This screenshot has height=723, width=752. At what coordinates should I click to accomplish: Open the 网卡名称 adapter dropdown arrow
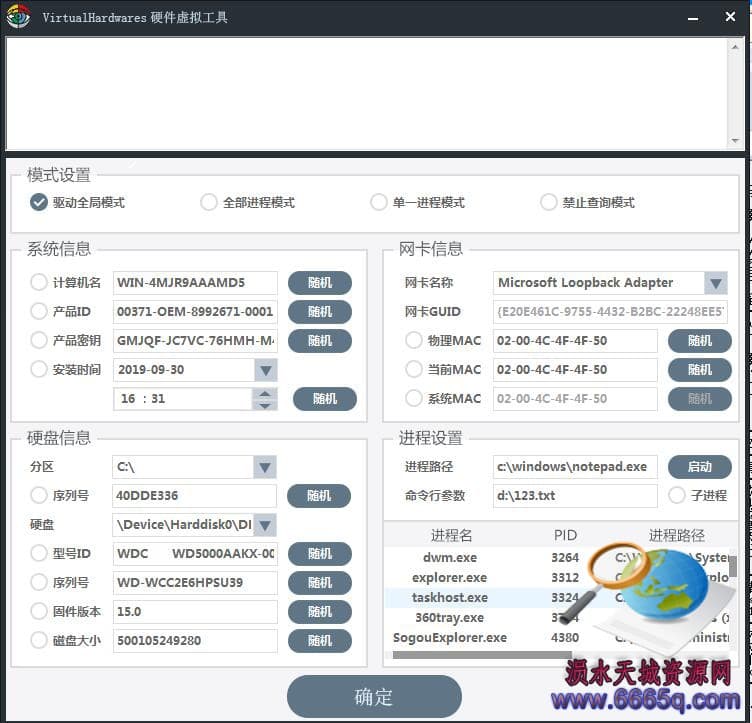pos(716,283)
